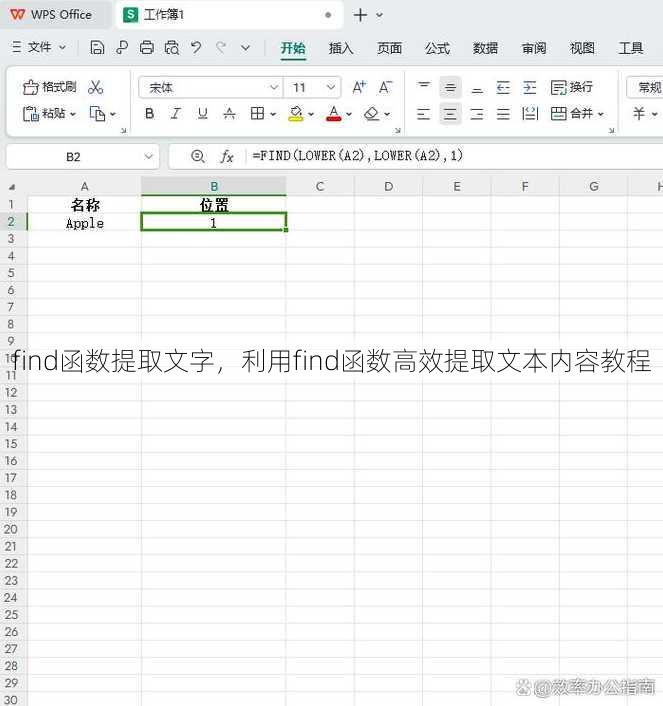Screen dimensions: 663x706
Task: Apply red font color A
Action: click(333, 113)
